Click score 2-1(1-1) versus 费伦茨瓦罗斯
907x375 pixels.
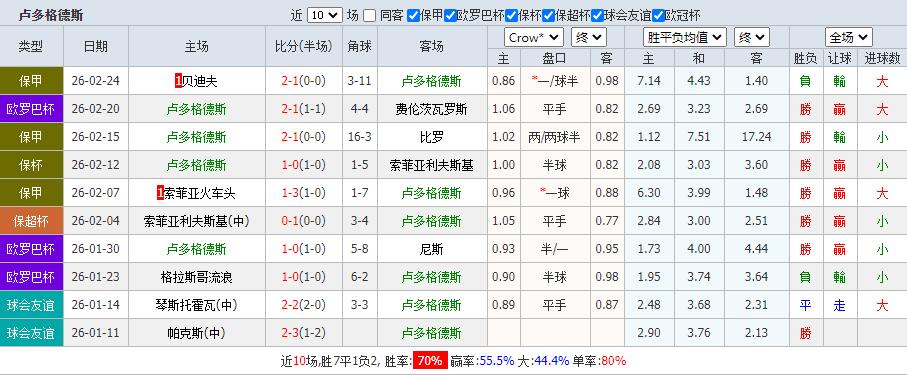click(x=304, y=109)
